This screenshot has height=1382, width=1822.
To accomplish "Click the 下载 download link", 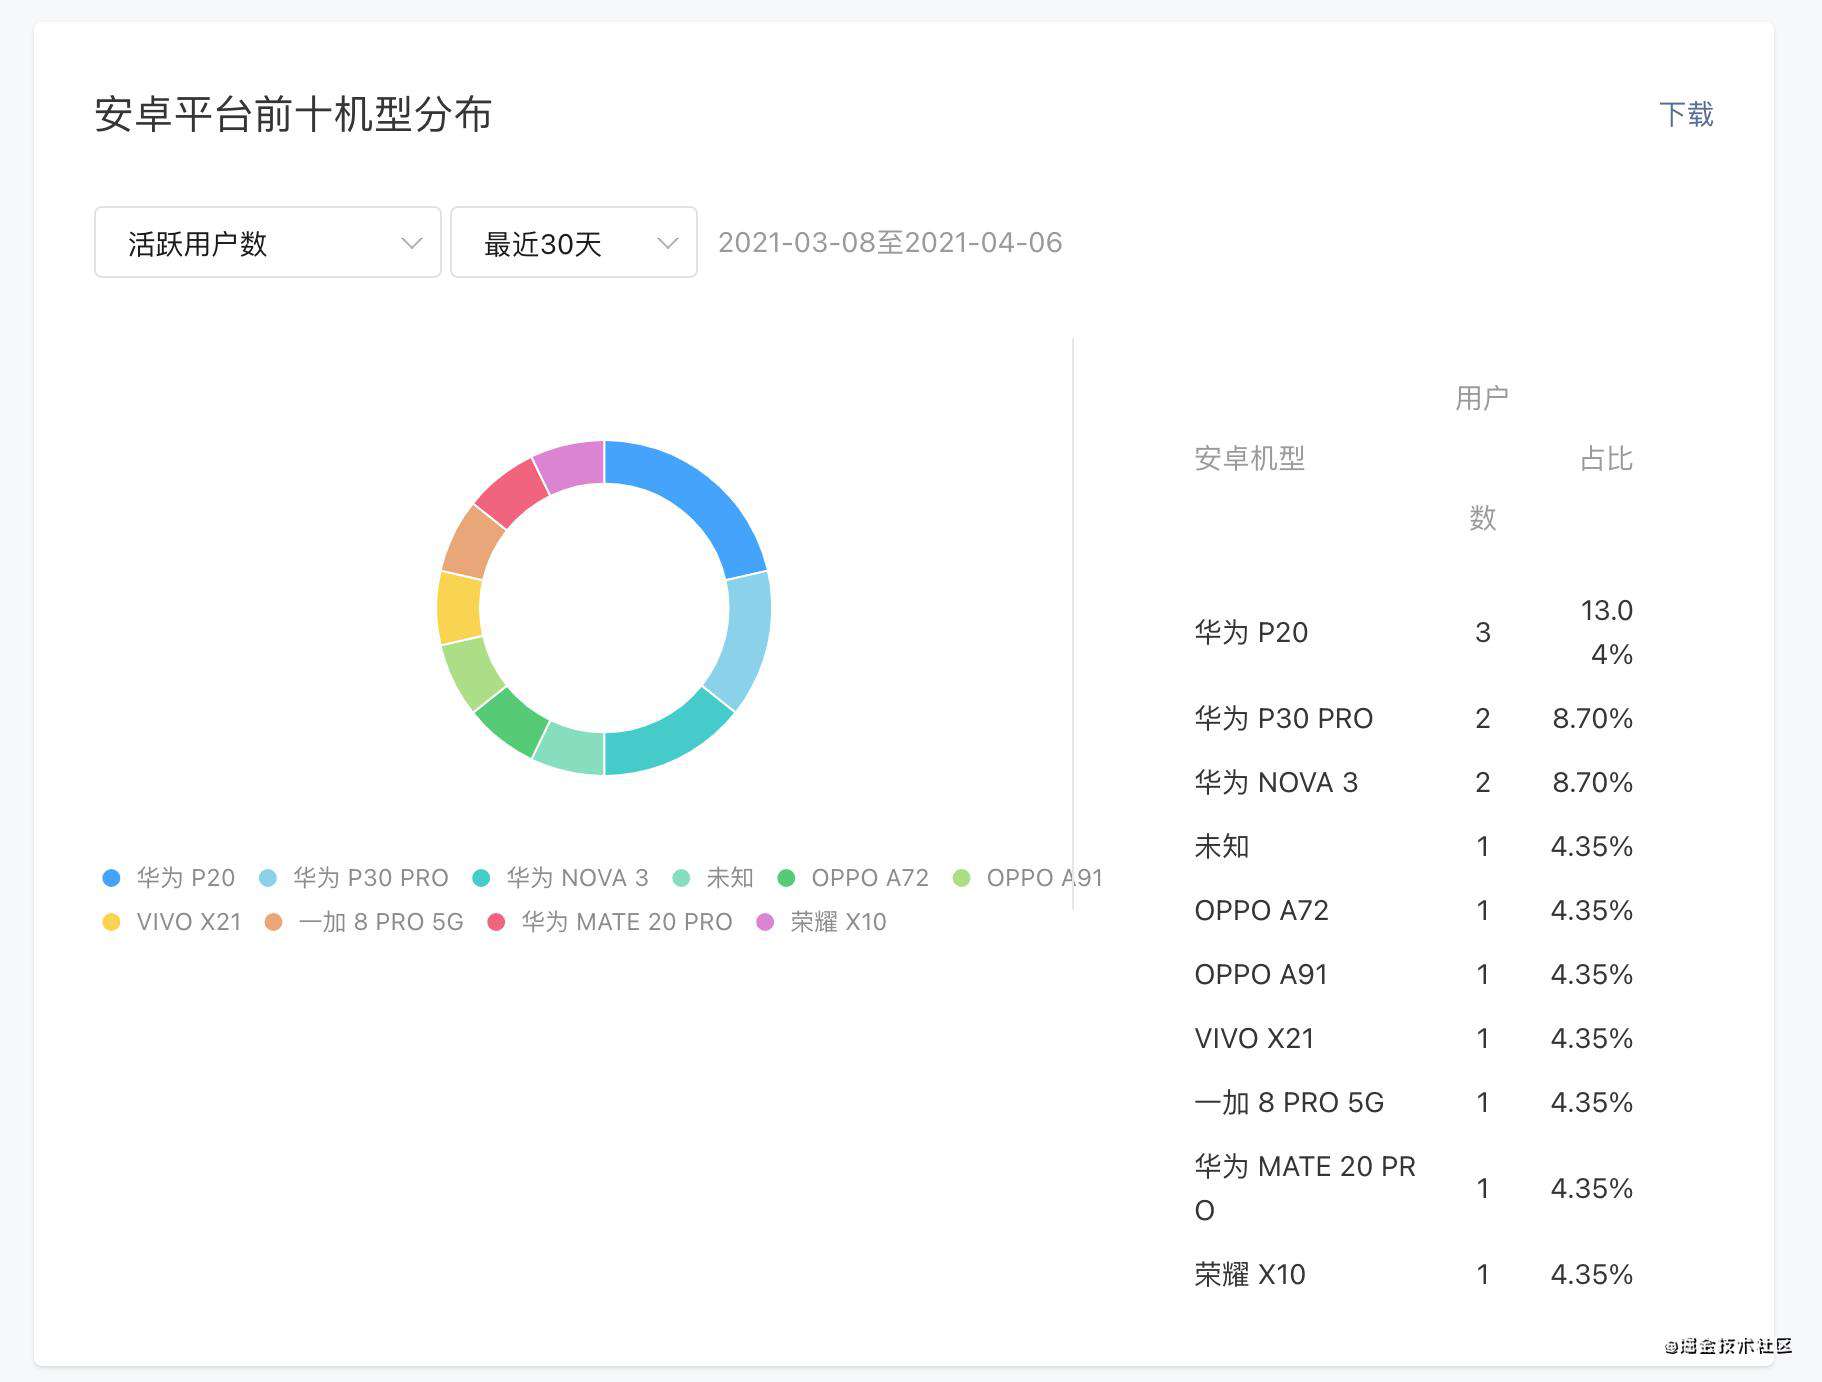I will (x=1685, y=114).
